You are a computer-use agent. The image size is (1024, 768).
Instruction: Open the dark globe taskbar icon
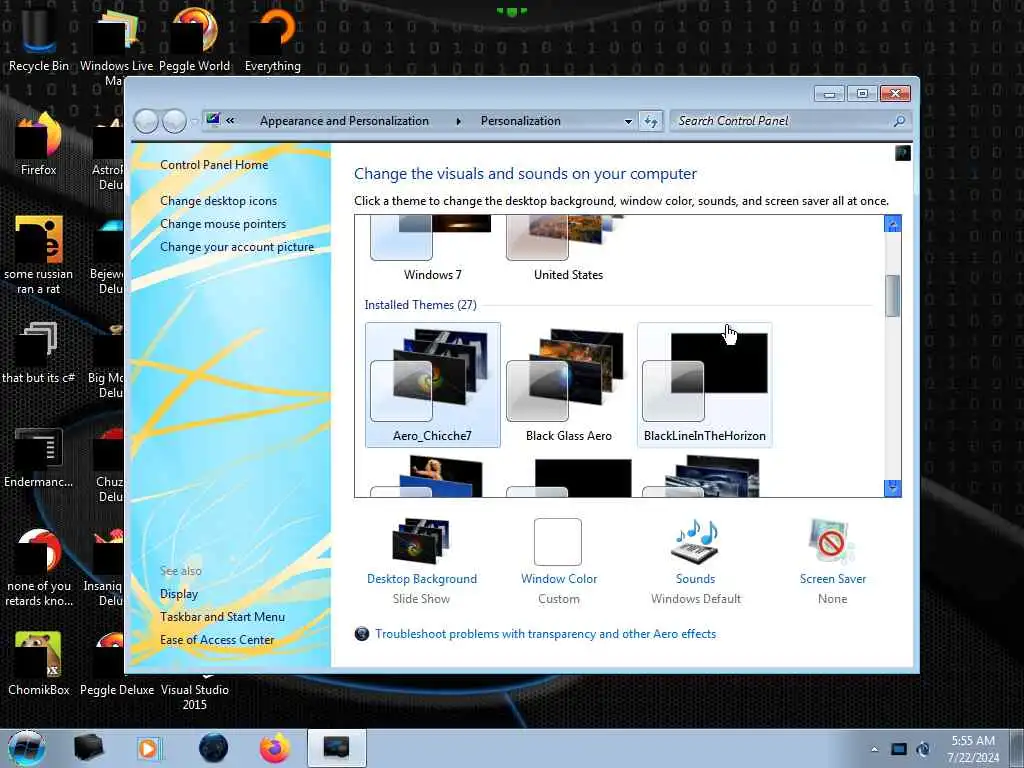(214, 748)
